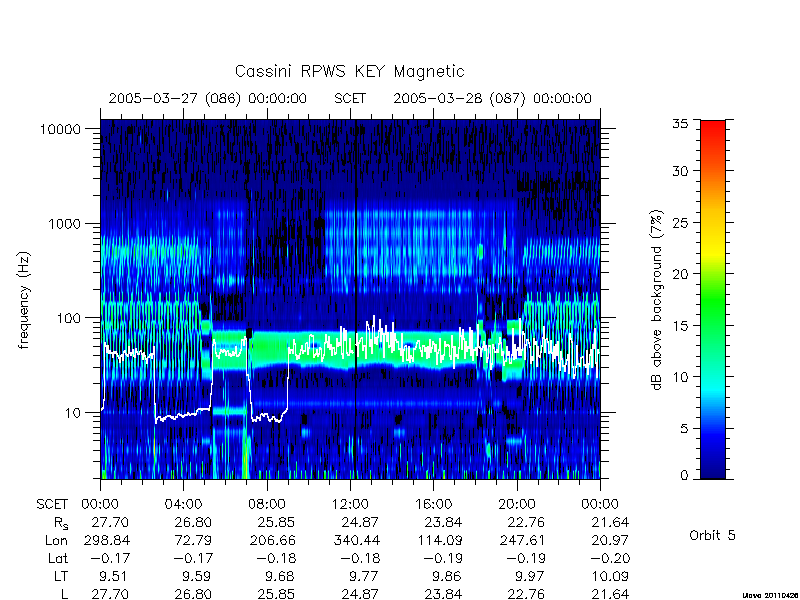
Task: Select L row value 21.64
Action: [x=610, y=594]
